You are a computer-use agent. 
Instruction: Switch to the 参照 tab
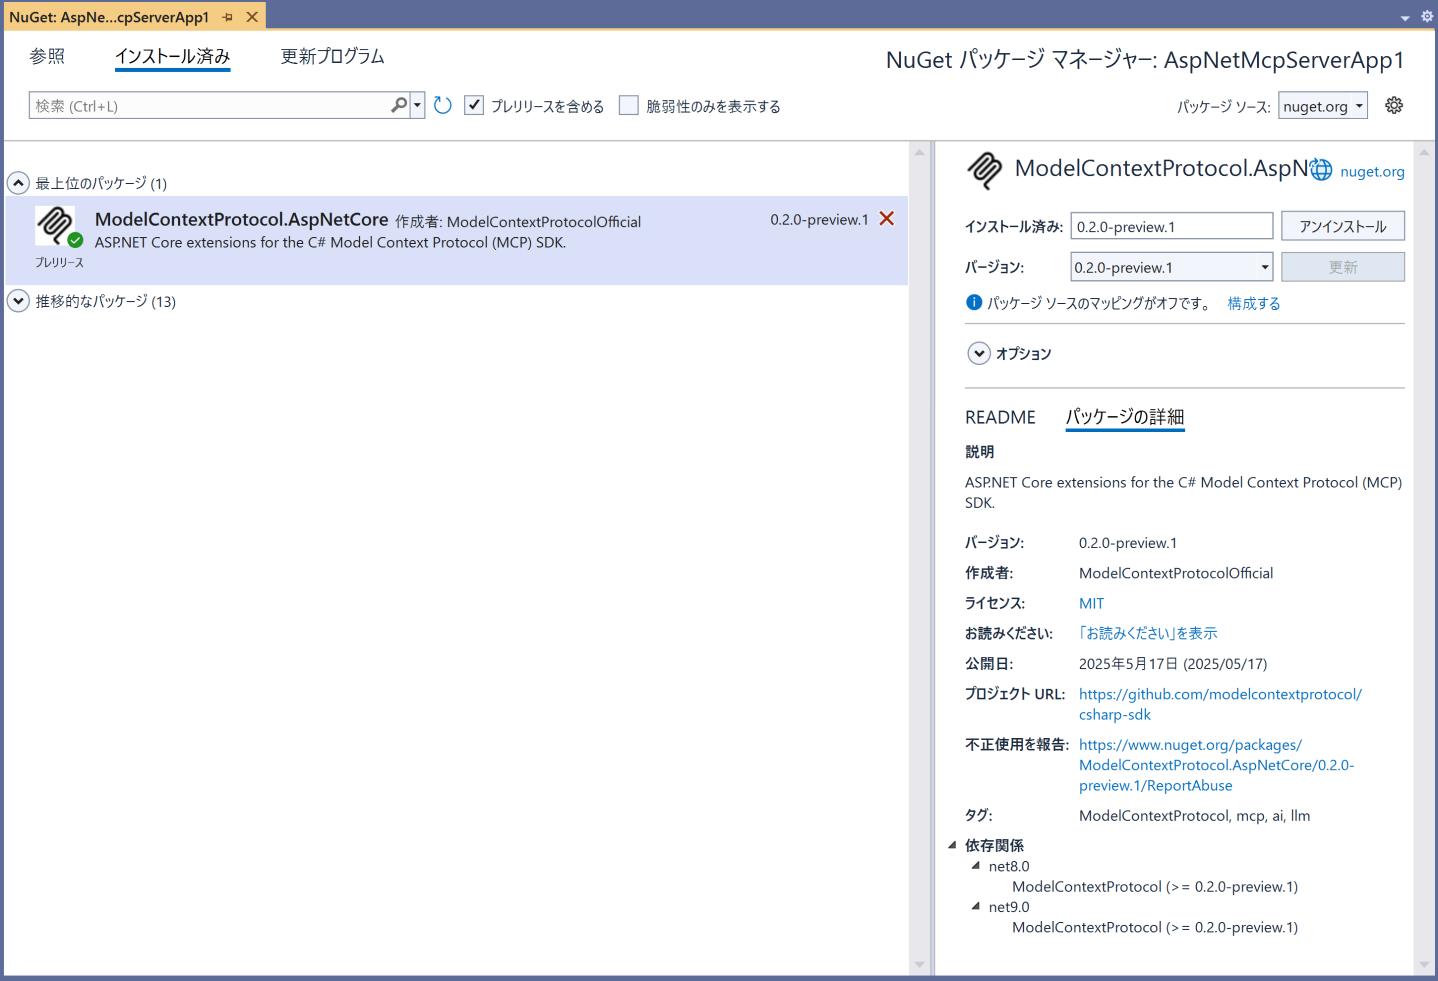(47, 56)
